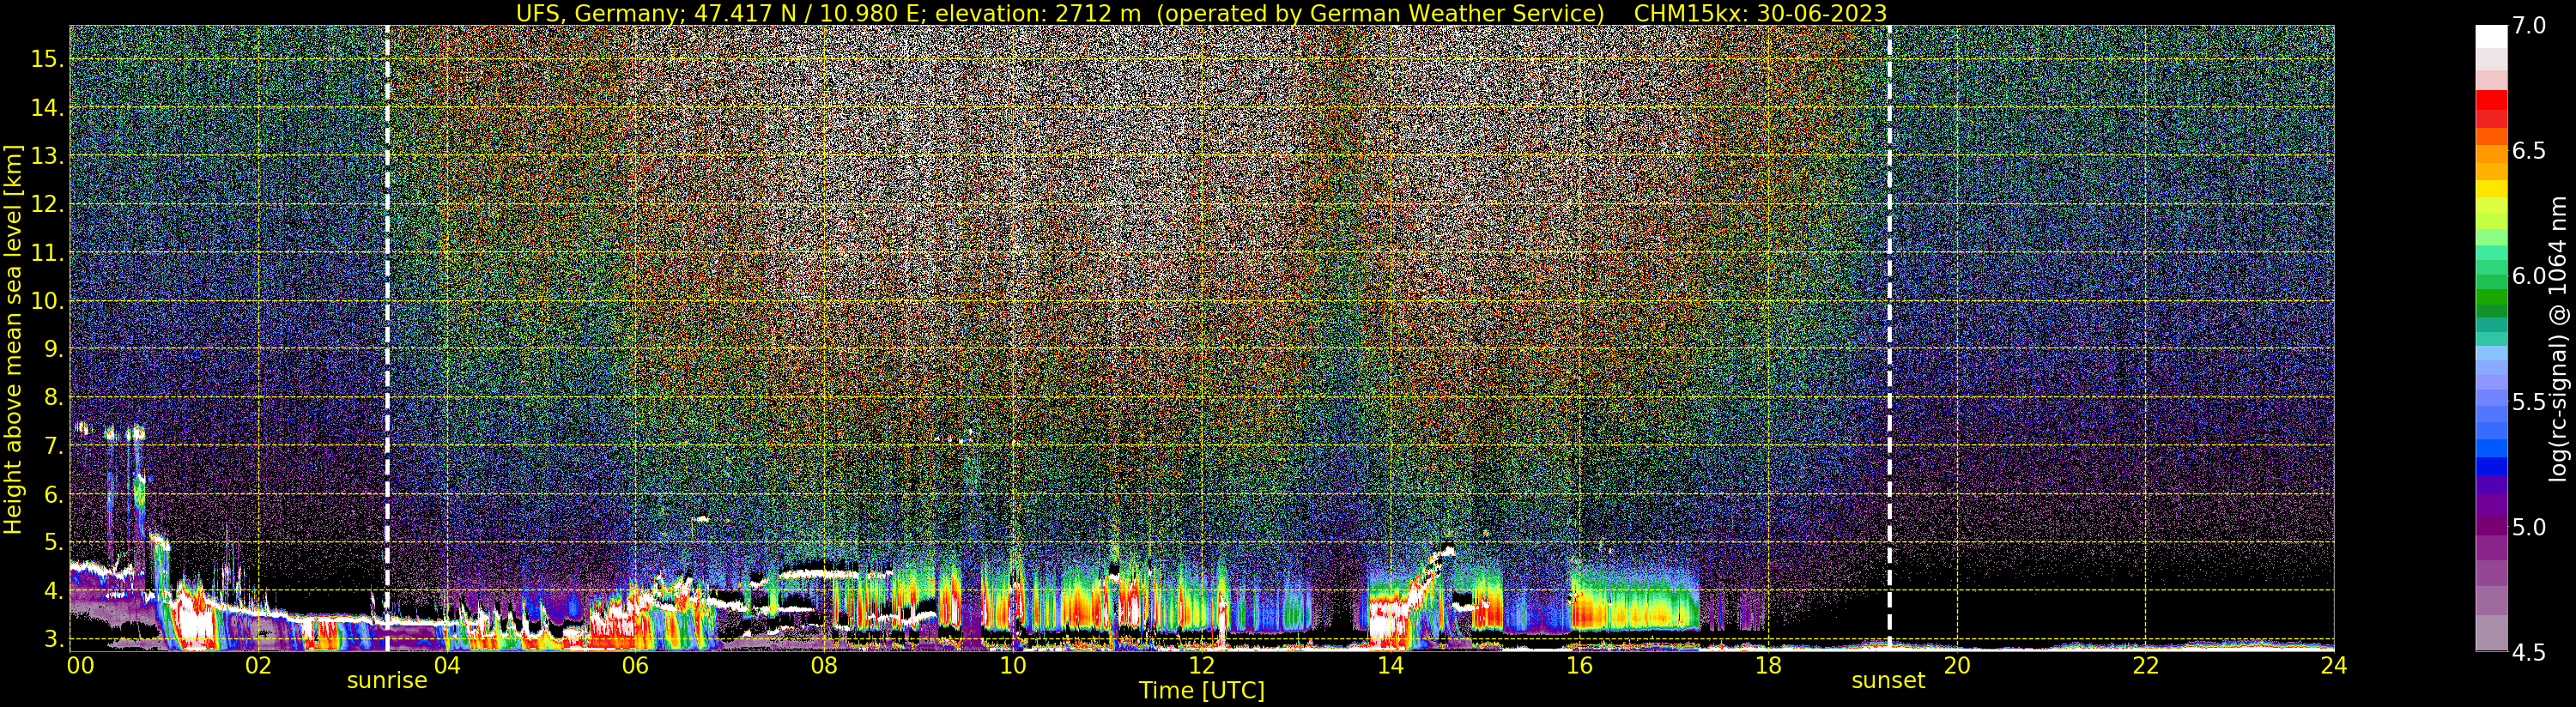Viewport: 2576px width, 707px height.
Task: Click the purple colorbar segment at 5.0
Action: [x=2491, y=526]
